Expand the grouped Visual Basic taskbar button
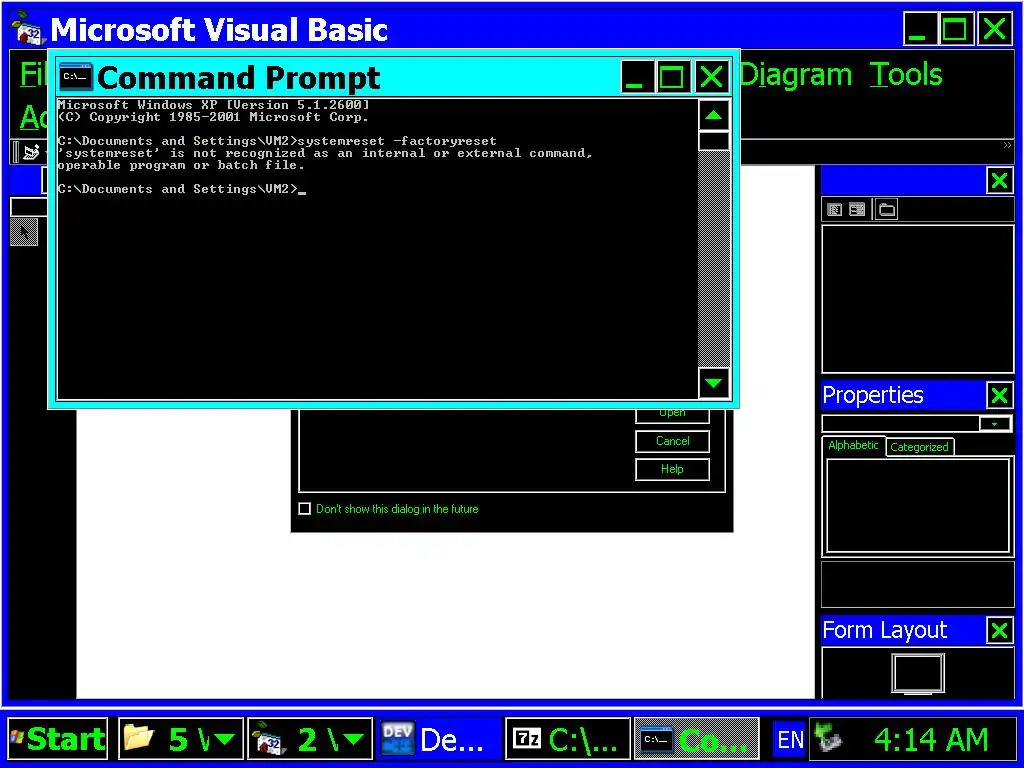 click(310, 739)
